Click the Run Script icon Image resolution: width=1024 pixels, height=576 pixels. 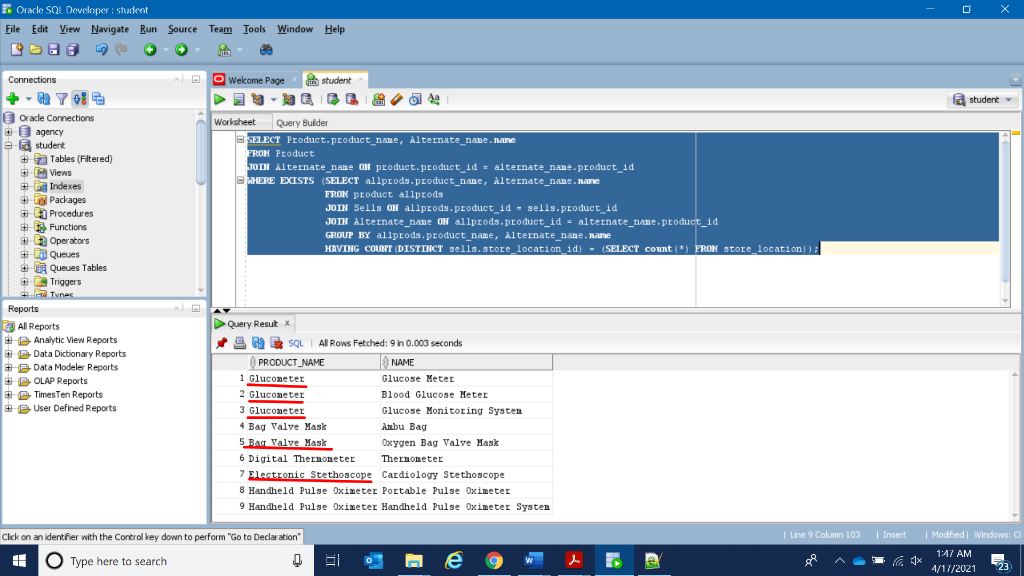[239, 99]
